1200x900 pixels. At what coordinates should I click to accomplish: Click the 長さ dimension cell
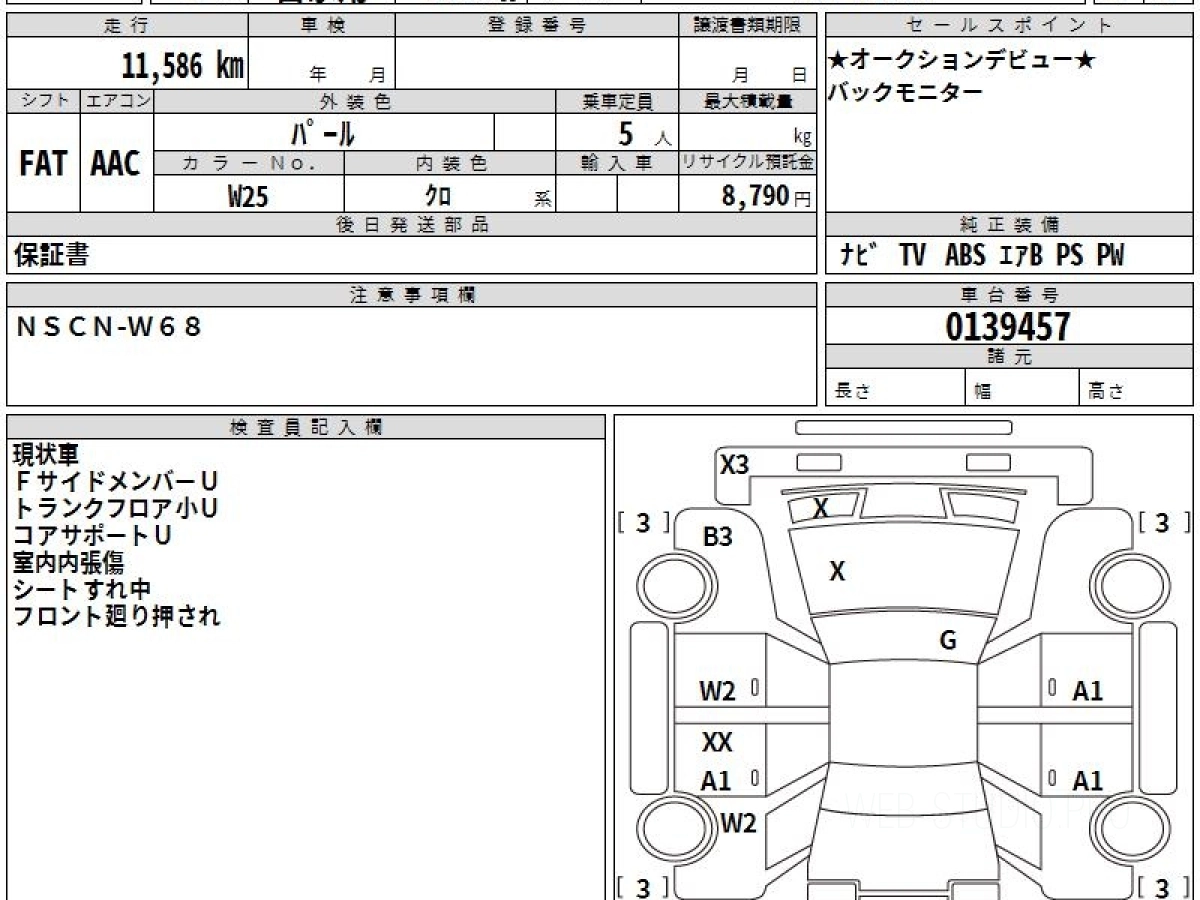(896, 388)
